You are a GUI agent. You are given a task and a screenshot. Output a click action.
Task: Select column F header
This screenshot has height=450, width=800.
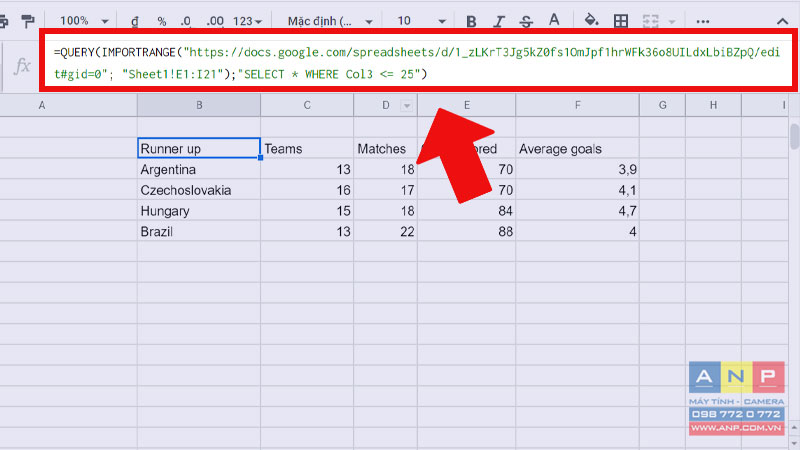[x=578, y=105]
